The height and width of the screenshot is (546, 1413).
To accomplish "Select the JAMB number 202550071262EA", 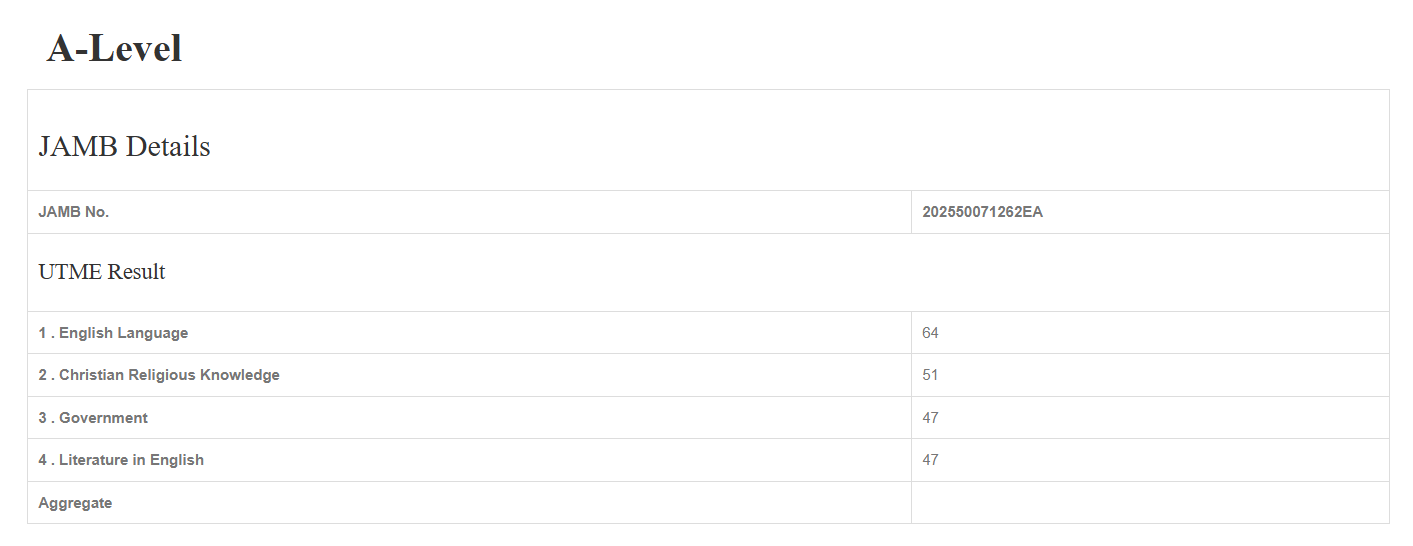I will [x=982, y=212].
